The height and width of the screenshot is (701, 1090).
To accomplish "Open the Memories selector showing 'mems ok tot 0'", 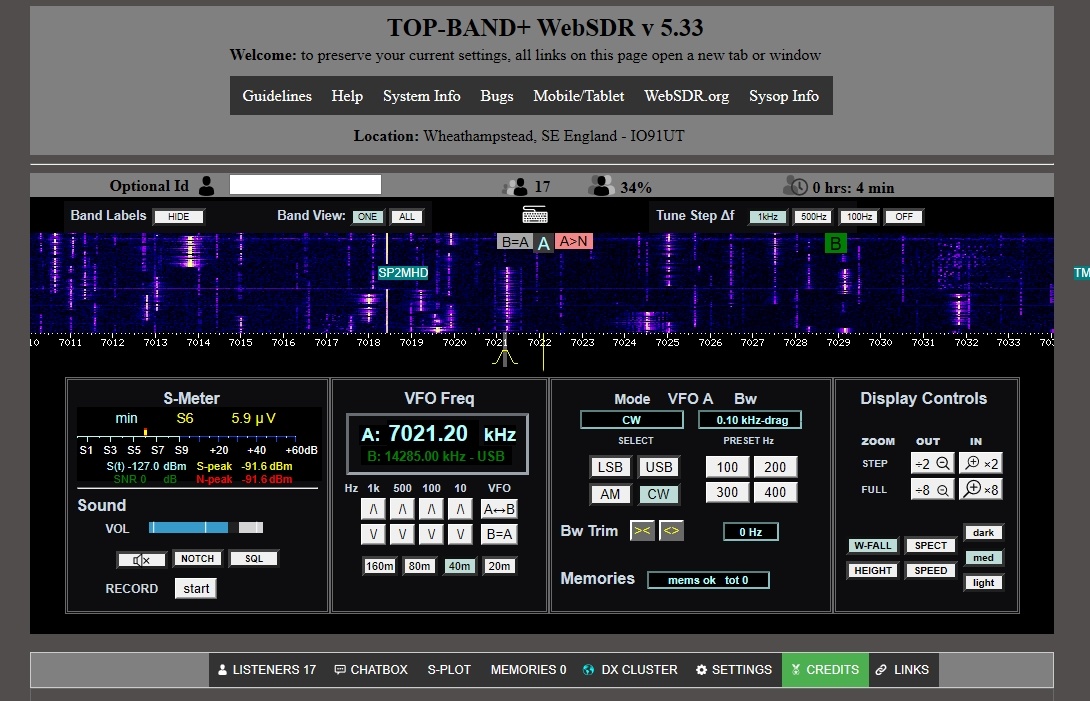I will (708, 578).
